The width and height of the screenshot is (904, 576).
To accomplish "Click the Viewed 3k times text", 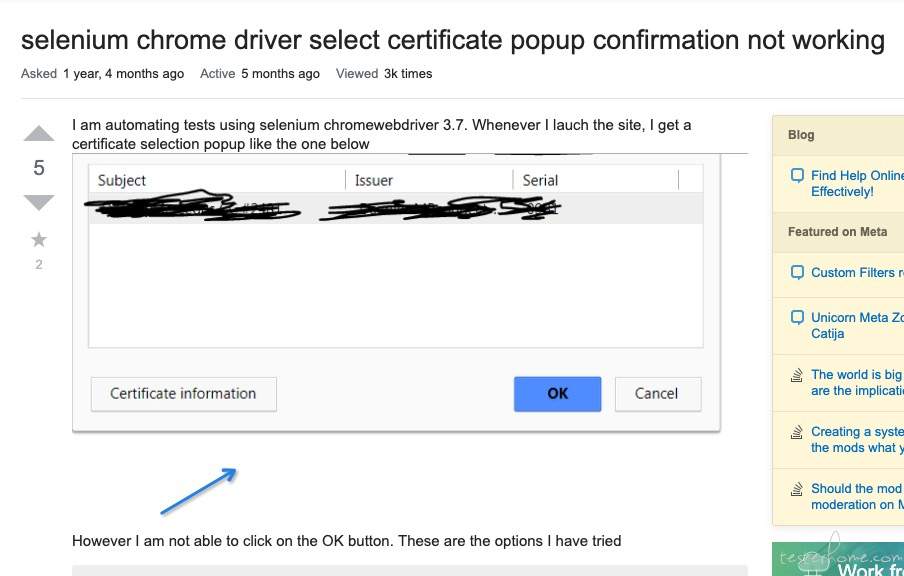I will point(384,74).
